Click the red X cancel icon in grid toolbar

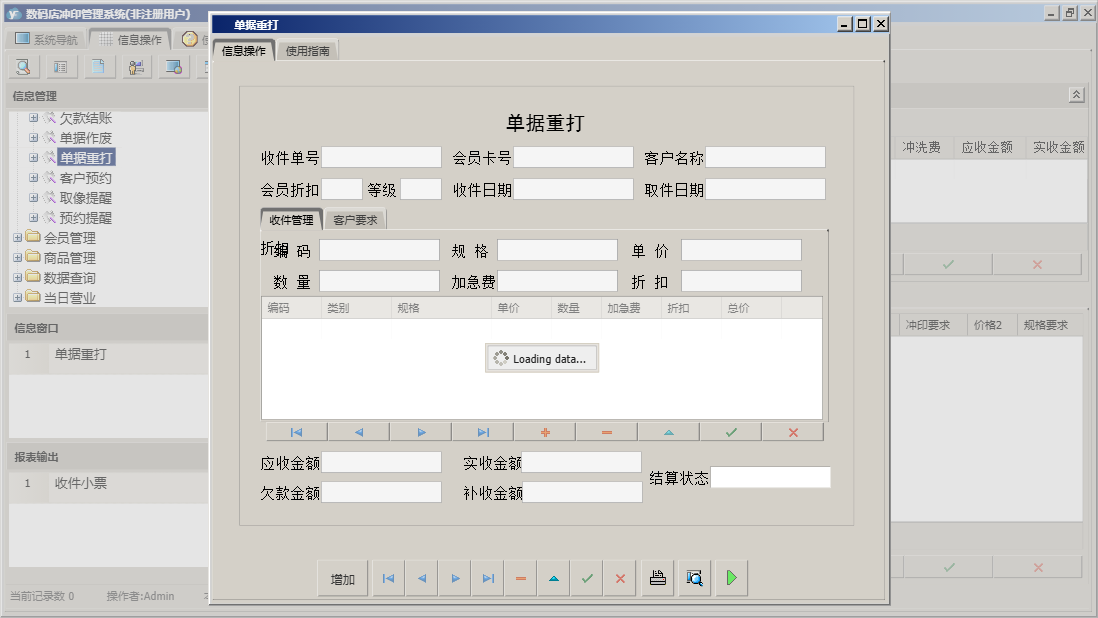791,431
